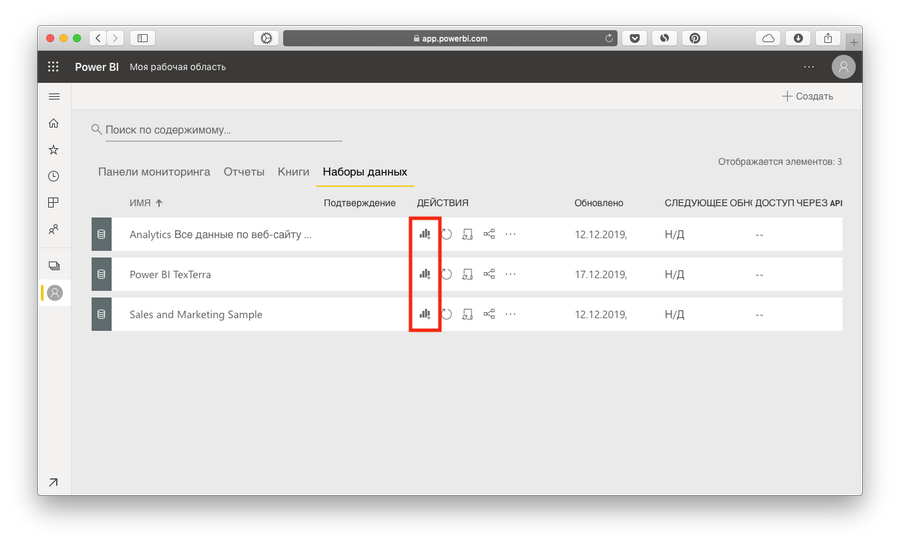900x545 pixels.
Task: Click the Создать button
Action: pos(807,96)
